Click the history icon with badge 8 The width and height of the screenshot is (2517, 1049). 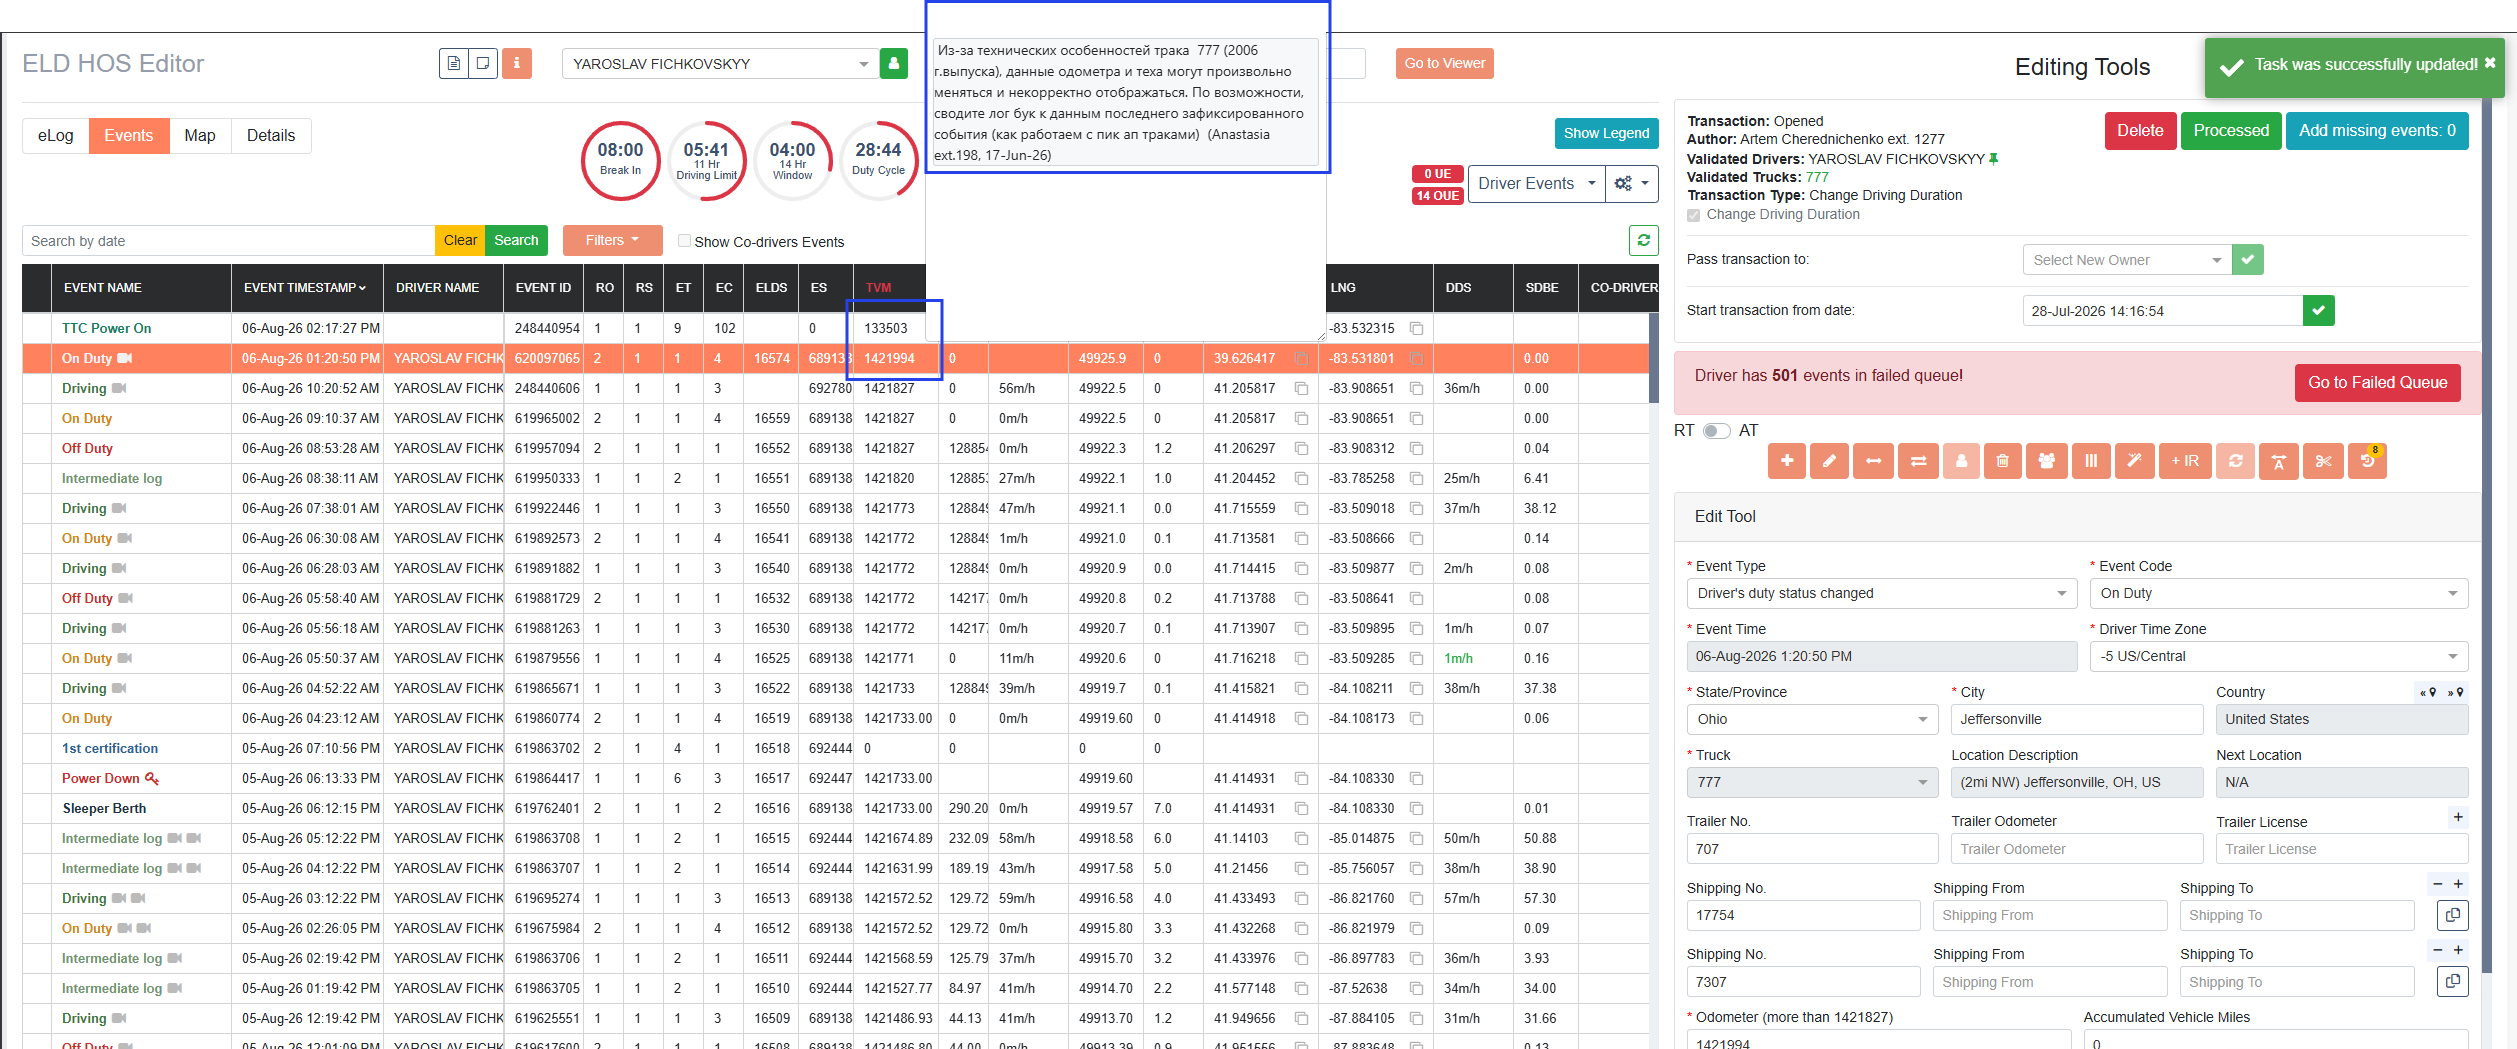click(2367, 461)
